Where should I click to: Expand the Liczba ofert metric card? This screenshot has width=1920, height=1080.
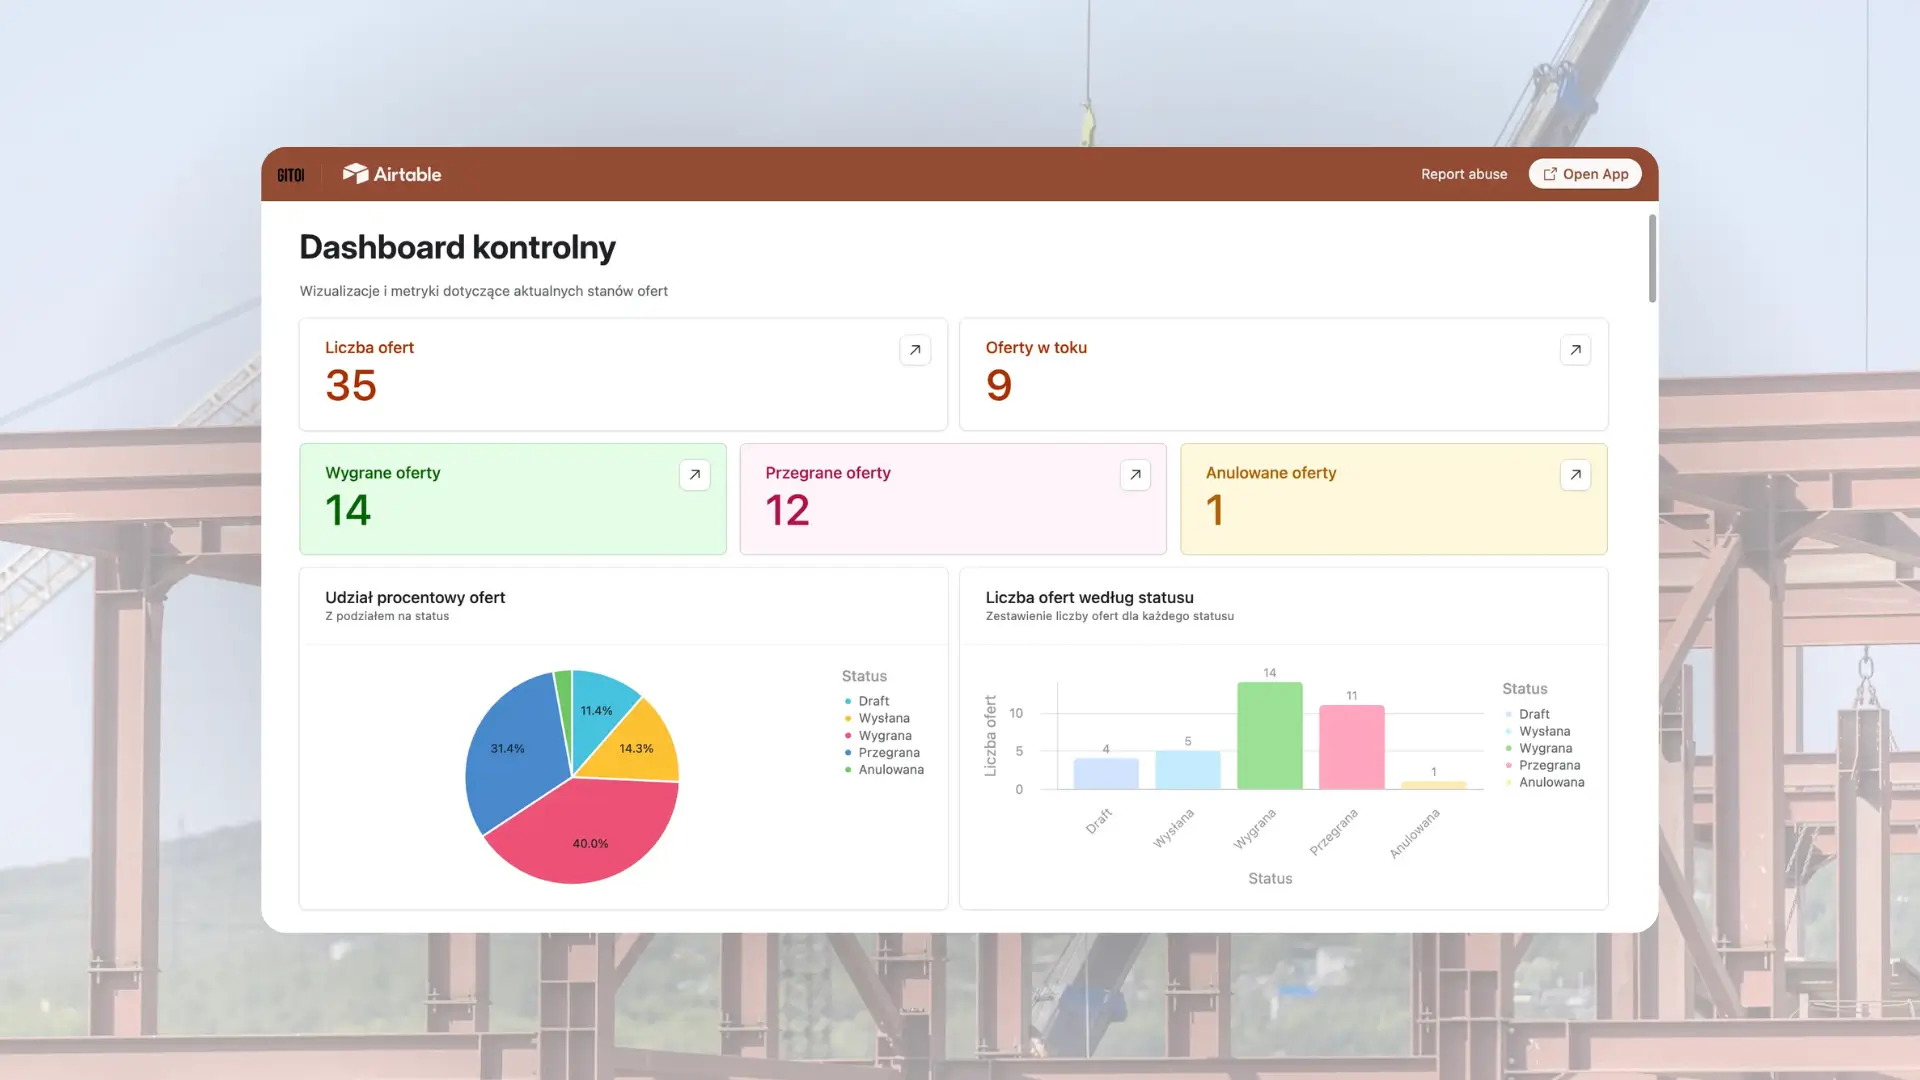tap(914, 350)
